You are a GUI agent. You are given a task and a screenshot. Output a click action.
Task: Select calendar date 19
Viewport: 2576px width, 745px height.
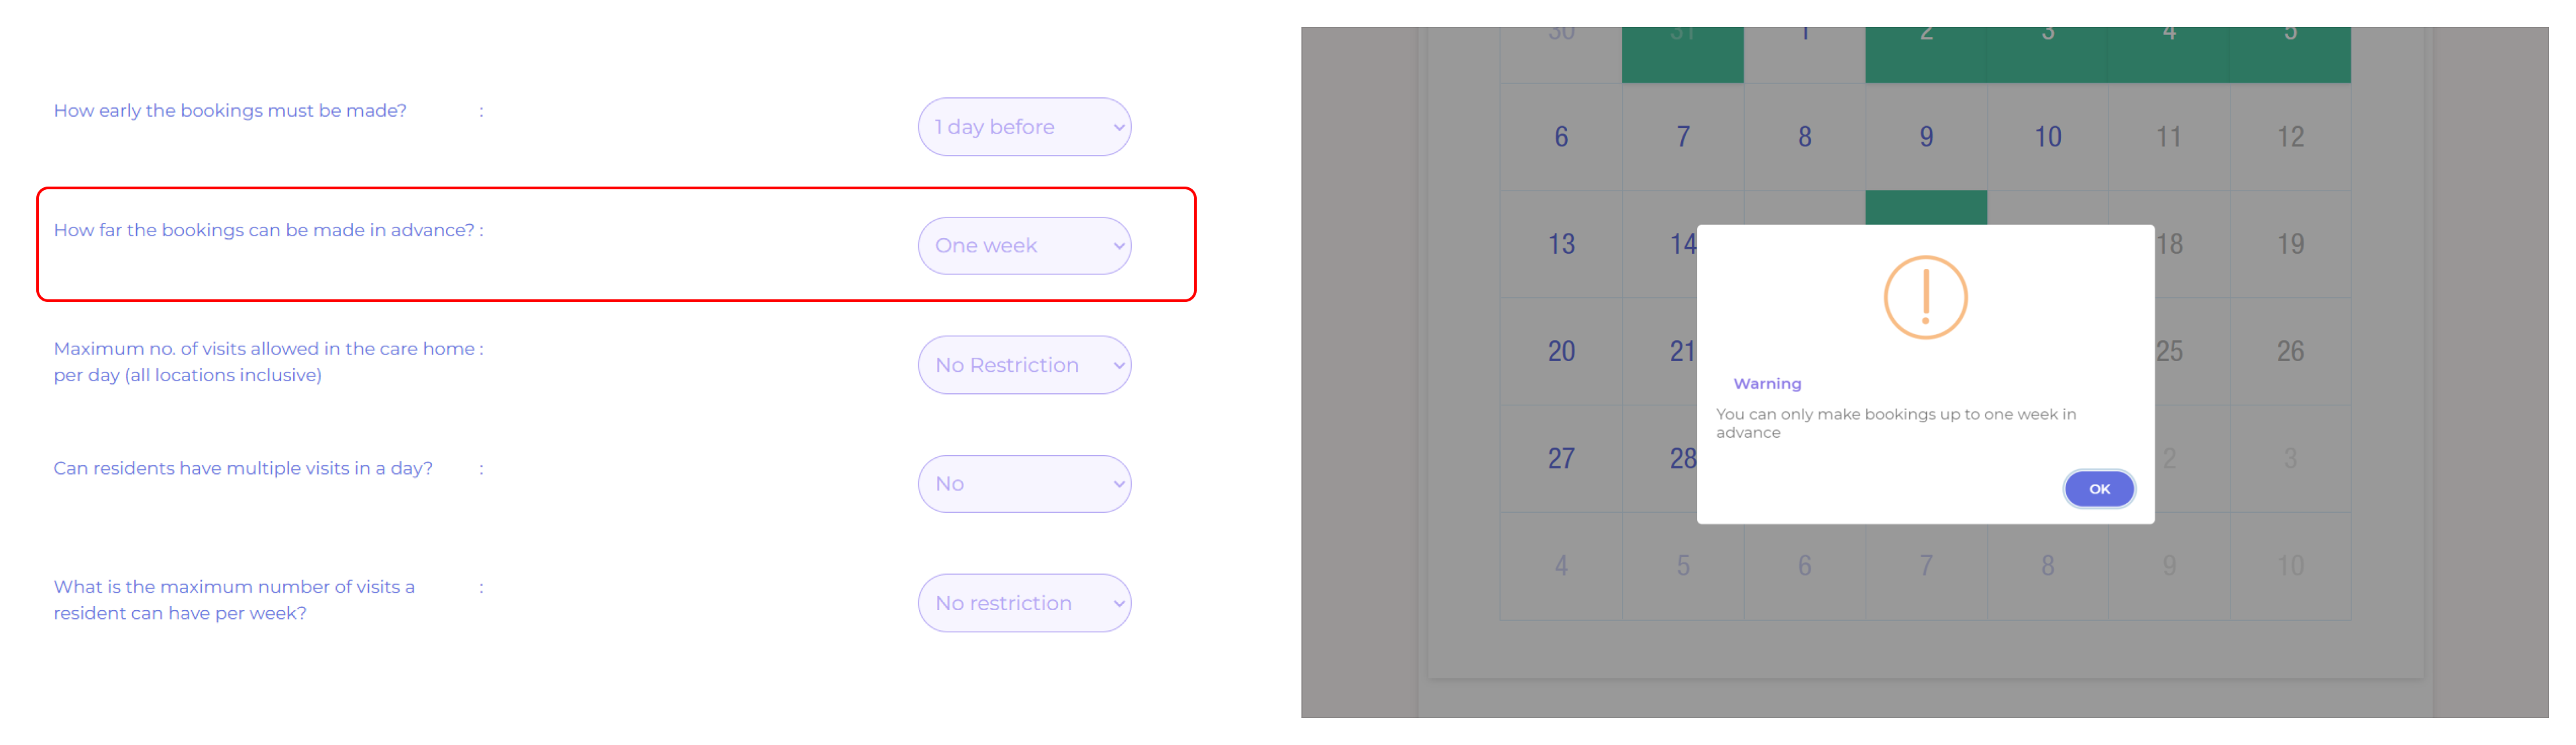click(x=2289, y=244)
